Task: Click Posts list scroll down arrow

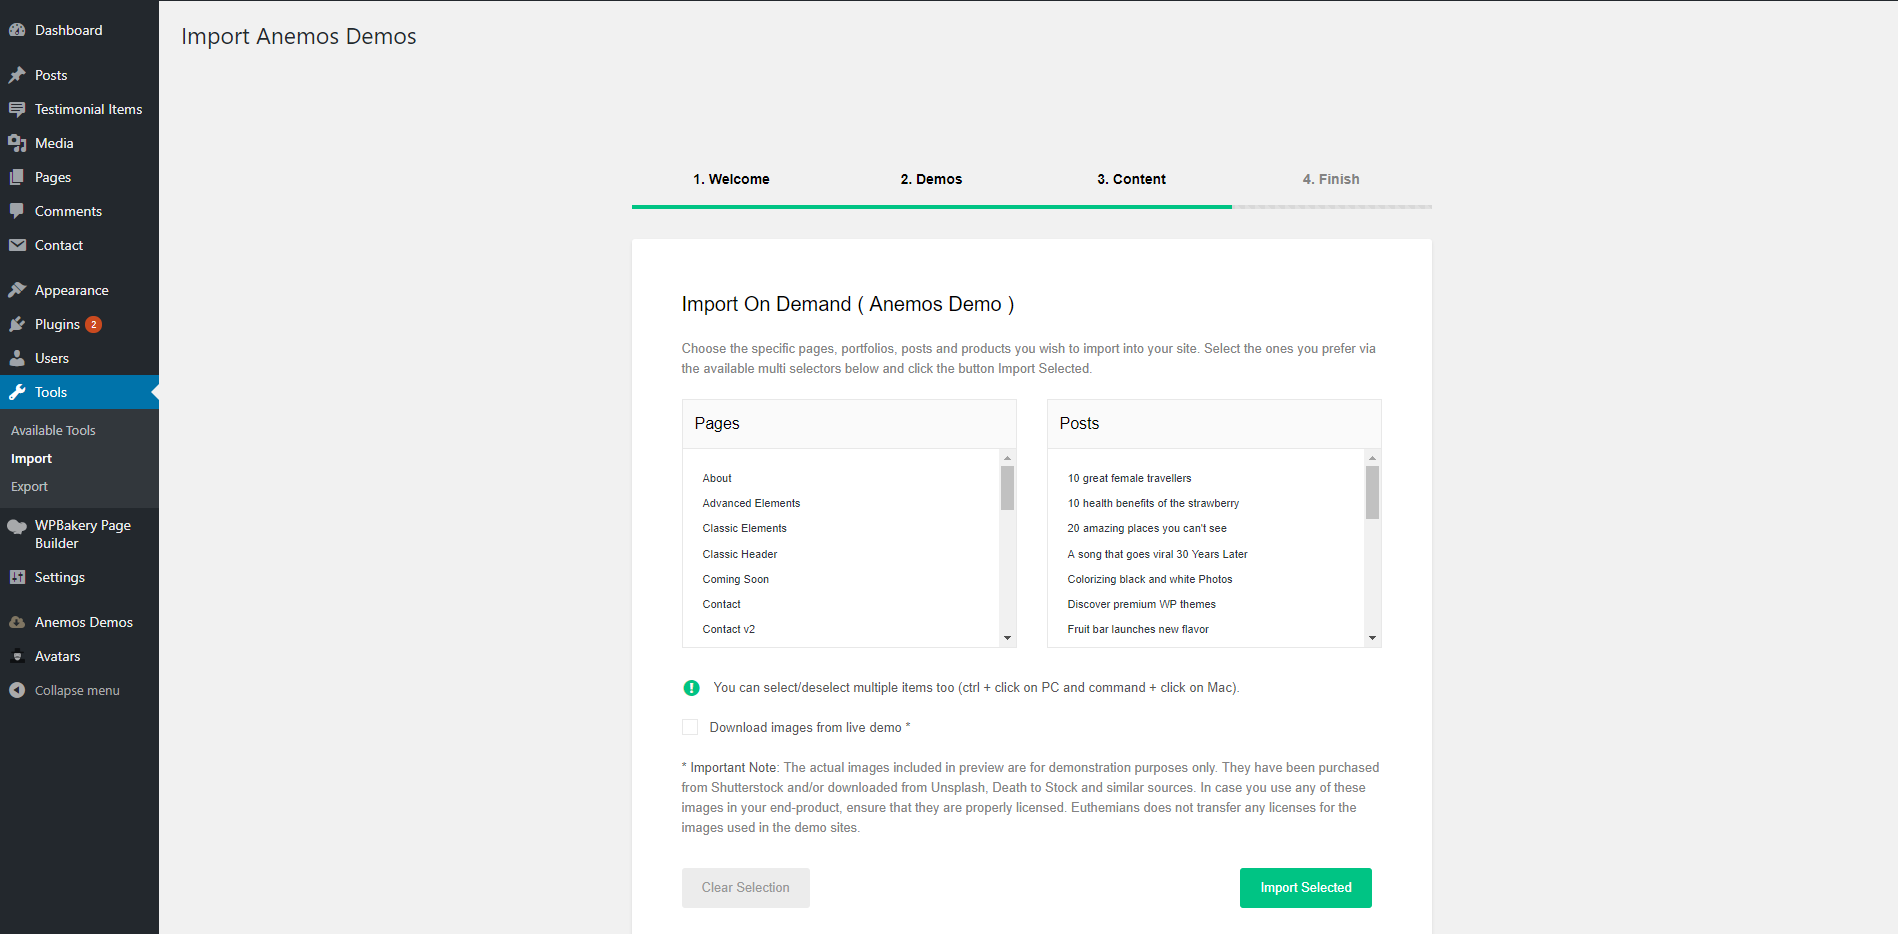Action: (x=1372, y=638)
